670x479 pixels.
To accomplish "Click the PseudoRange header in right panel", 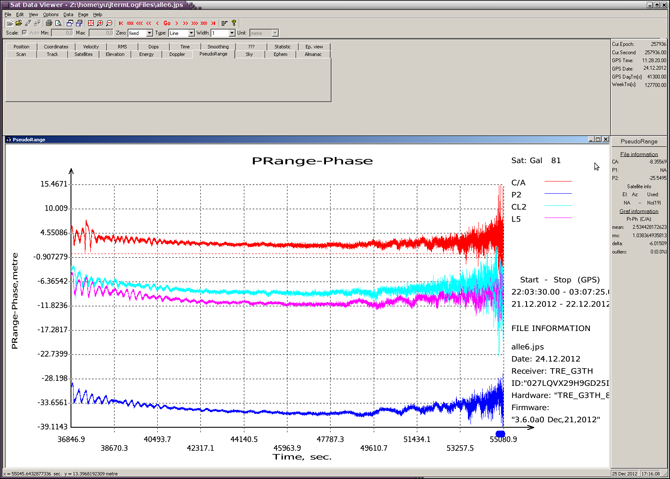I will click(x=639, y=141).
